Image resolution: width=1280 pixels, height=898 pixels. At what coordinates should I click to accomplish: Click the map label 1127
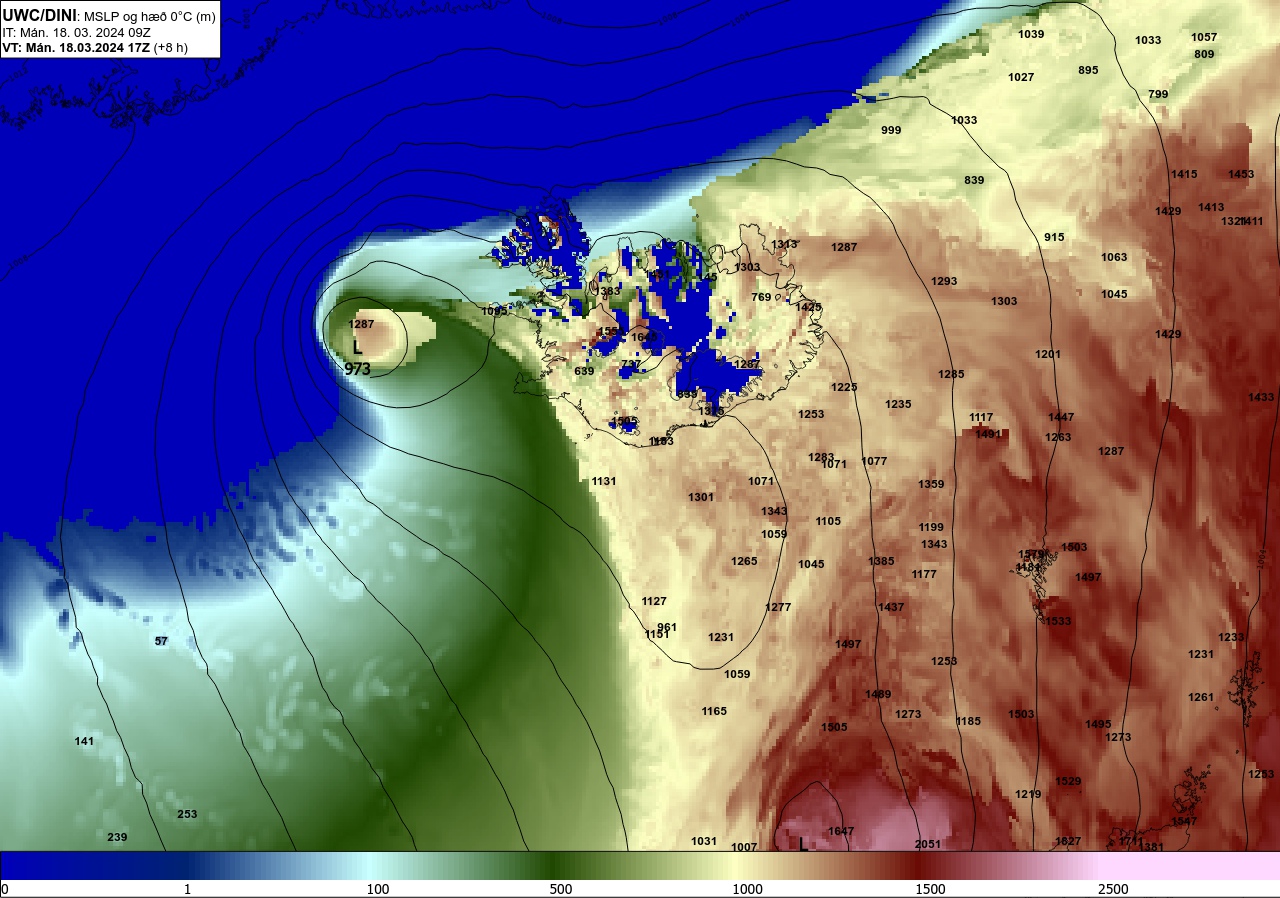pos(654,601)
